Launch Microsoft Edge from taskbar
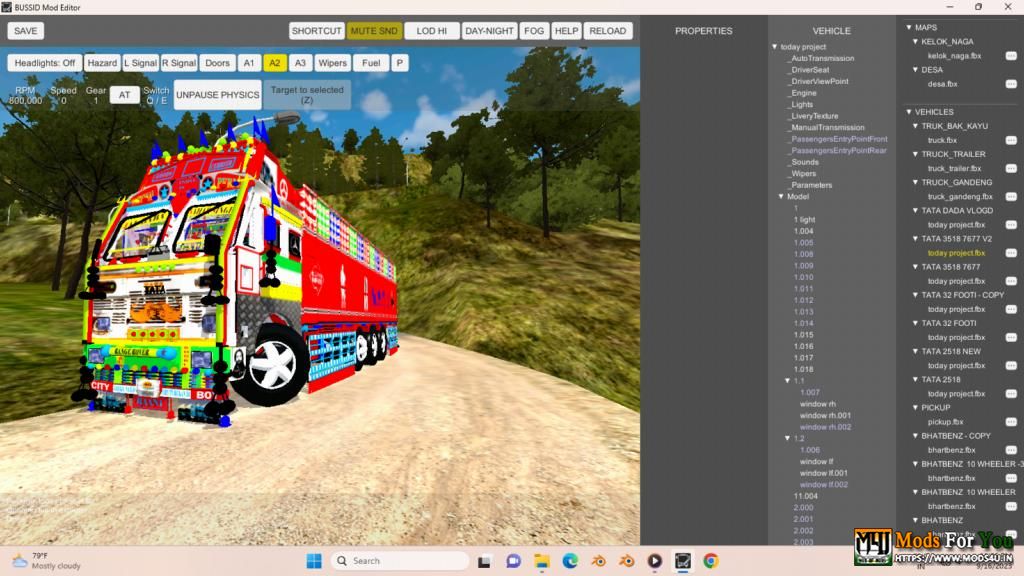 point(570,561)
